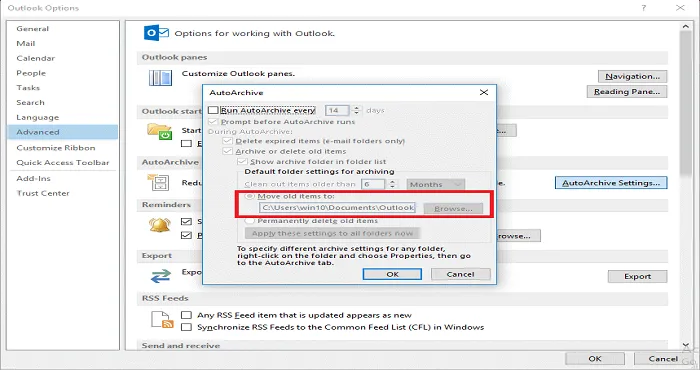Cancel the AutoArchive dialog
Viewport: 700px width, 370px height.
point(461,274)
